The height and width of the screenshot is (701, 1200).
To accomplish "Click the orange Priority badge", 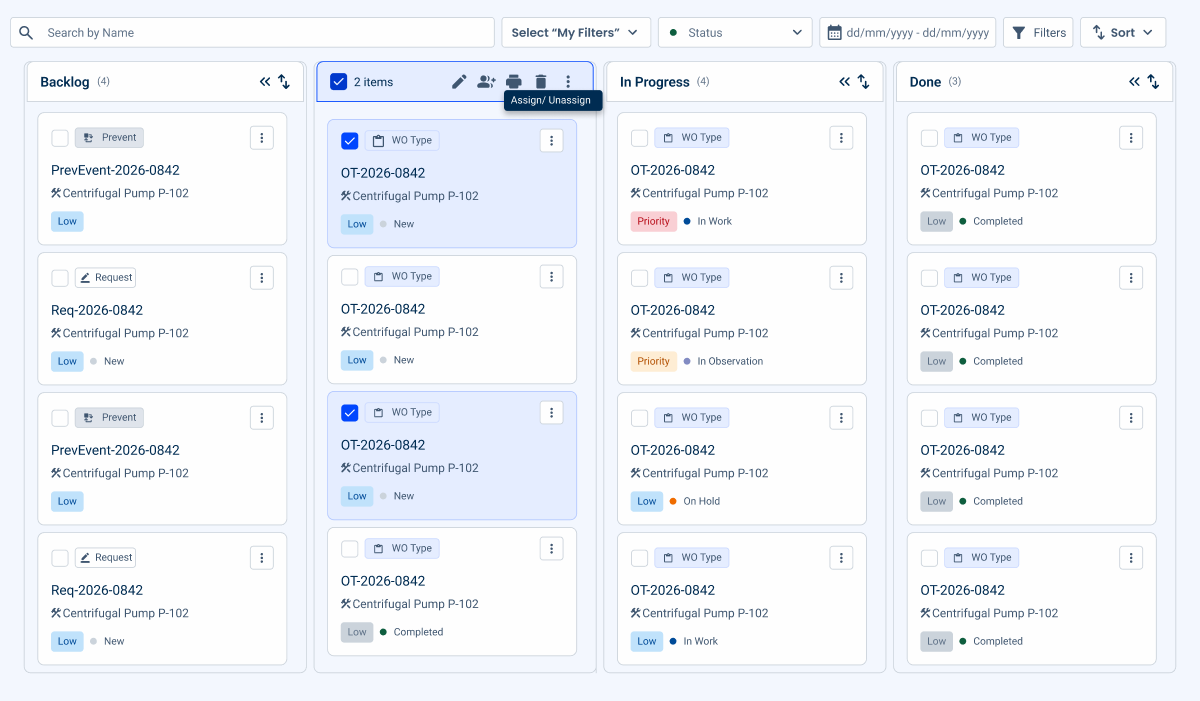I will [654, 361].
